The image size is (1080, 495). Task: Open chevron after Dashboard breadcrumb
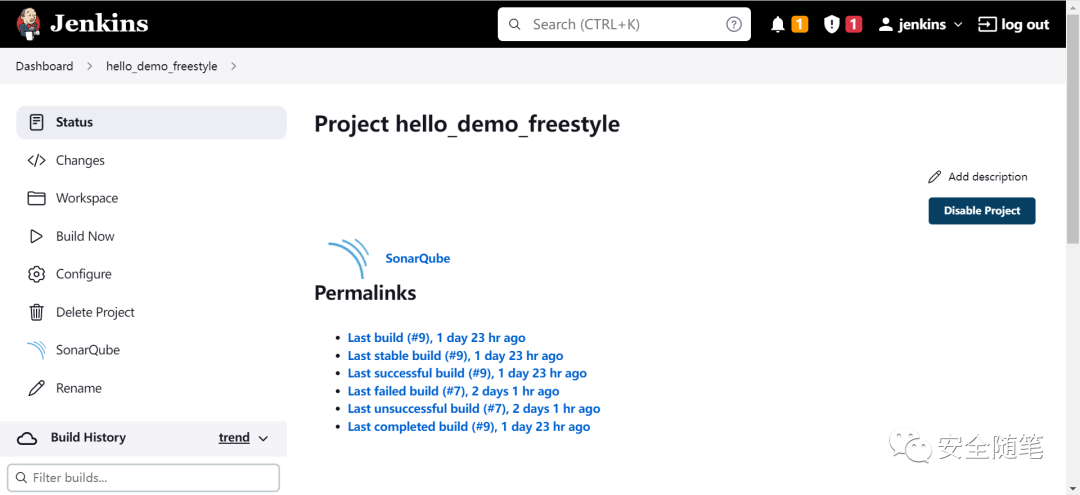pos(90,66)
